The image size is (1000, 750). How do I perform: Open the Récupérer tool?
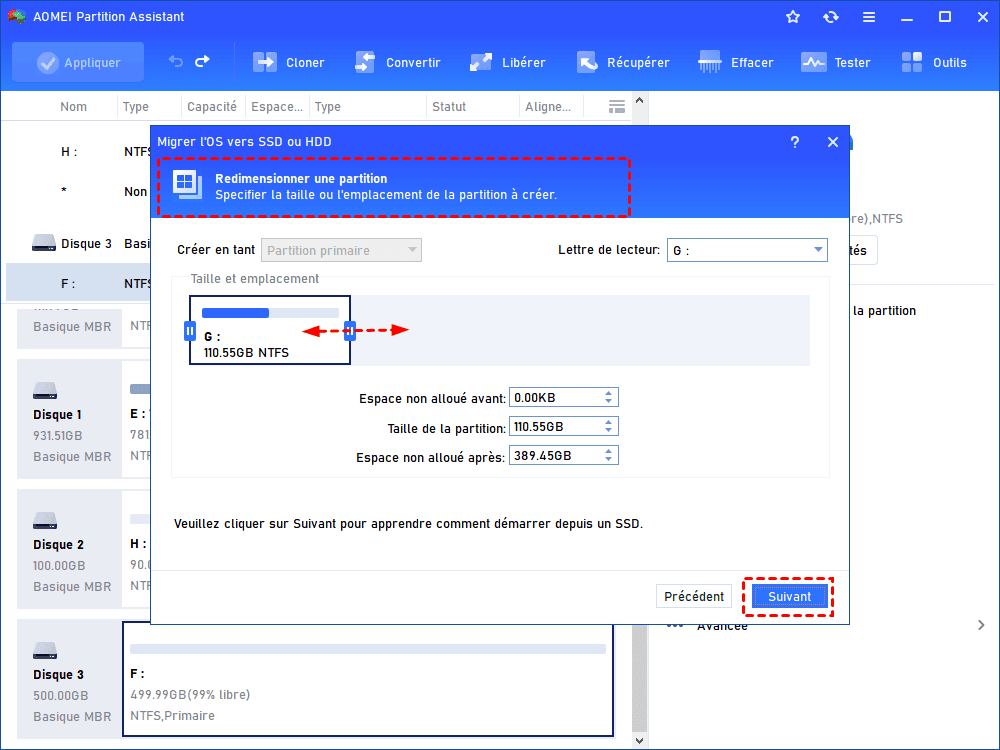click(x=623, y=62)
